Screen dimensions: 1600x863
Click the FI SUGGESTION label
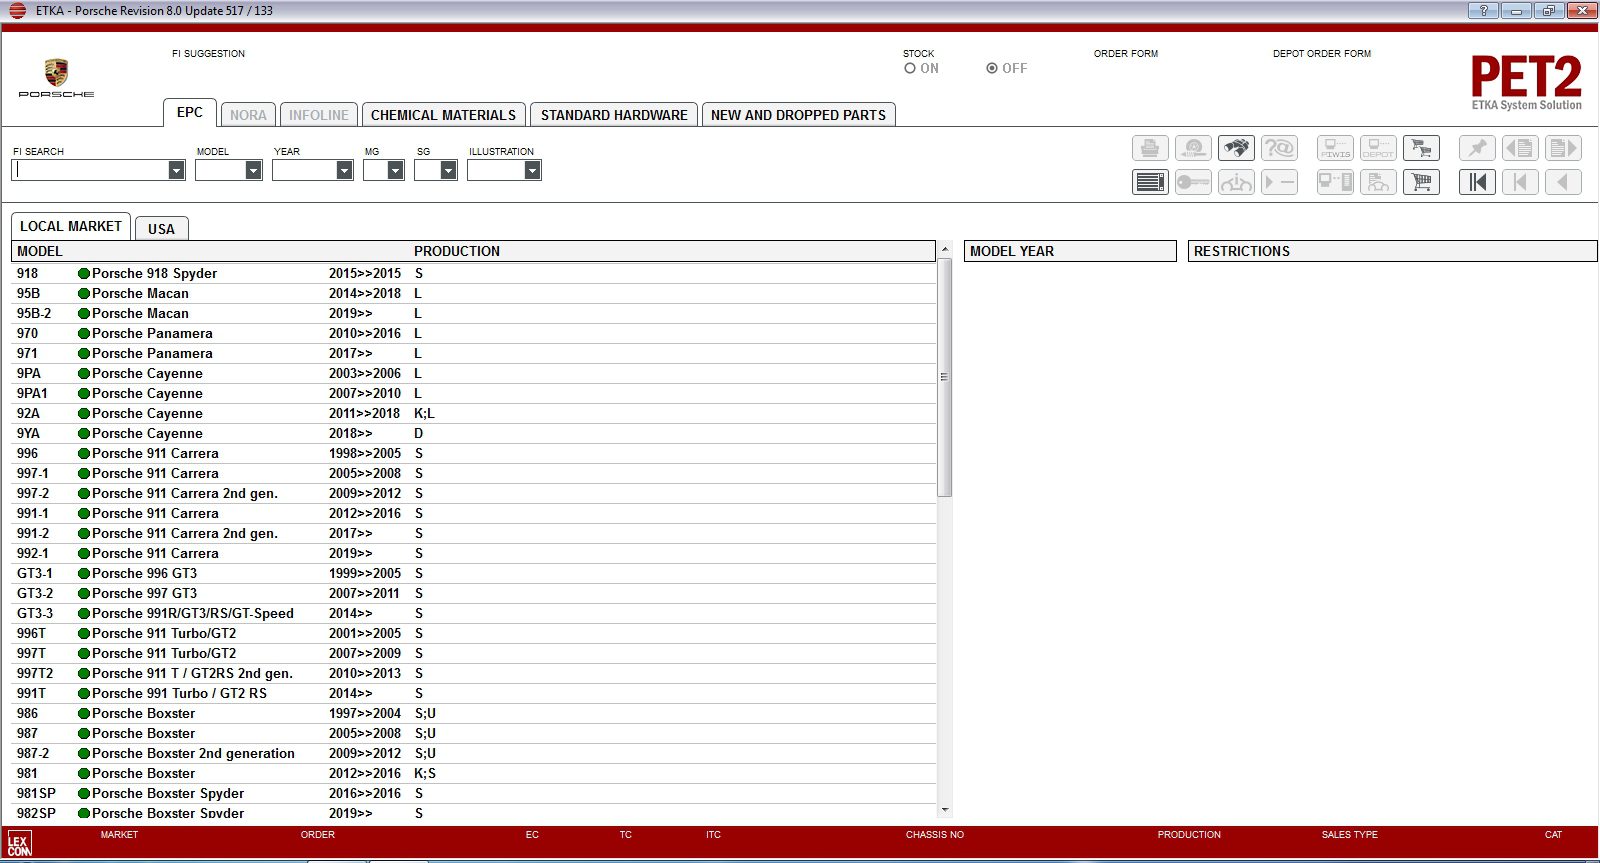[208, 54]
